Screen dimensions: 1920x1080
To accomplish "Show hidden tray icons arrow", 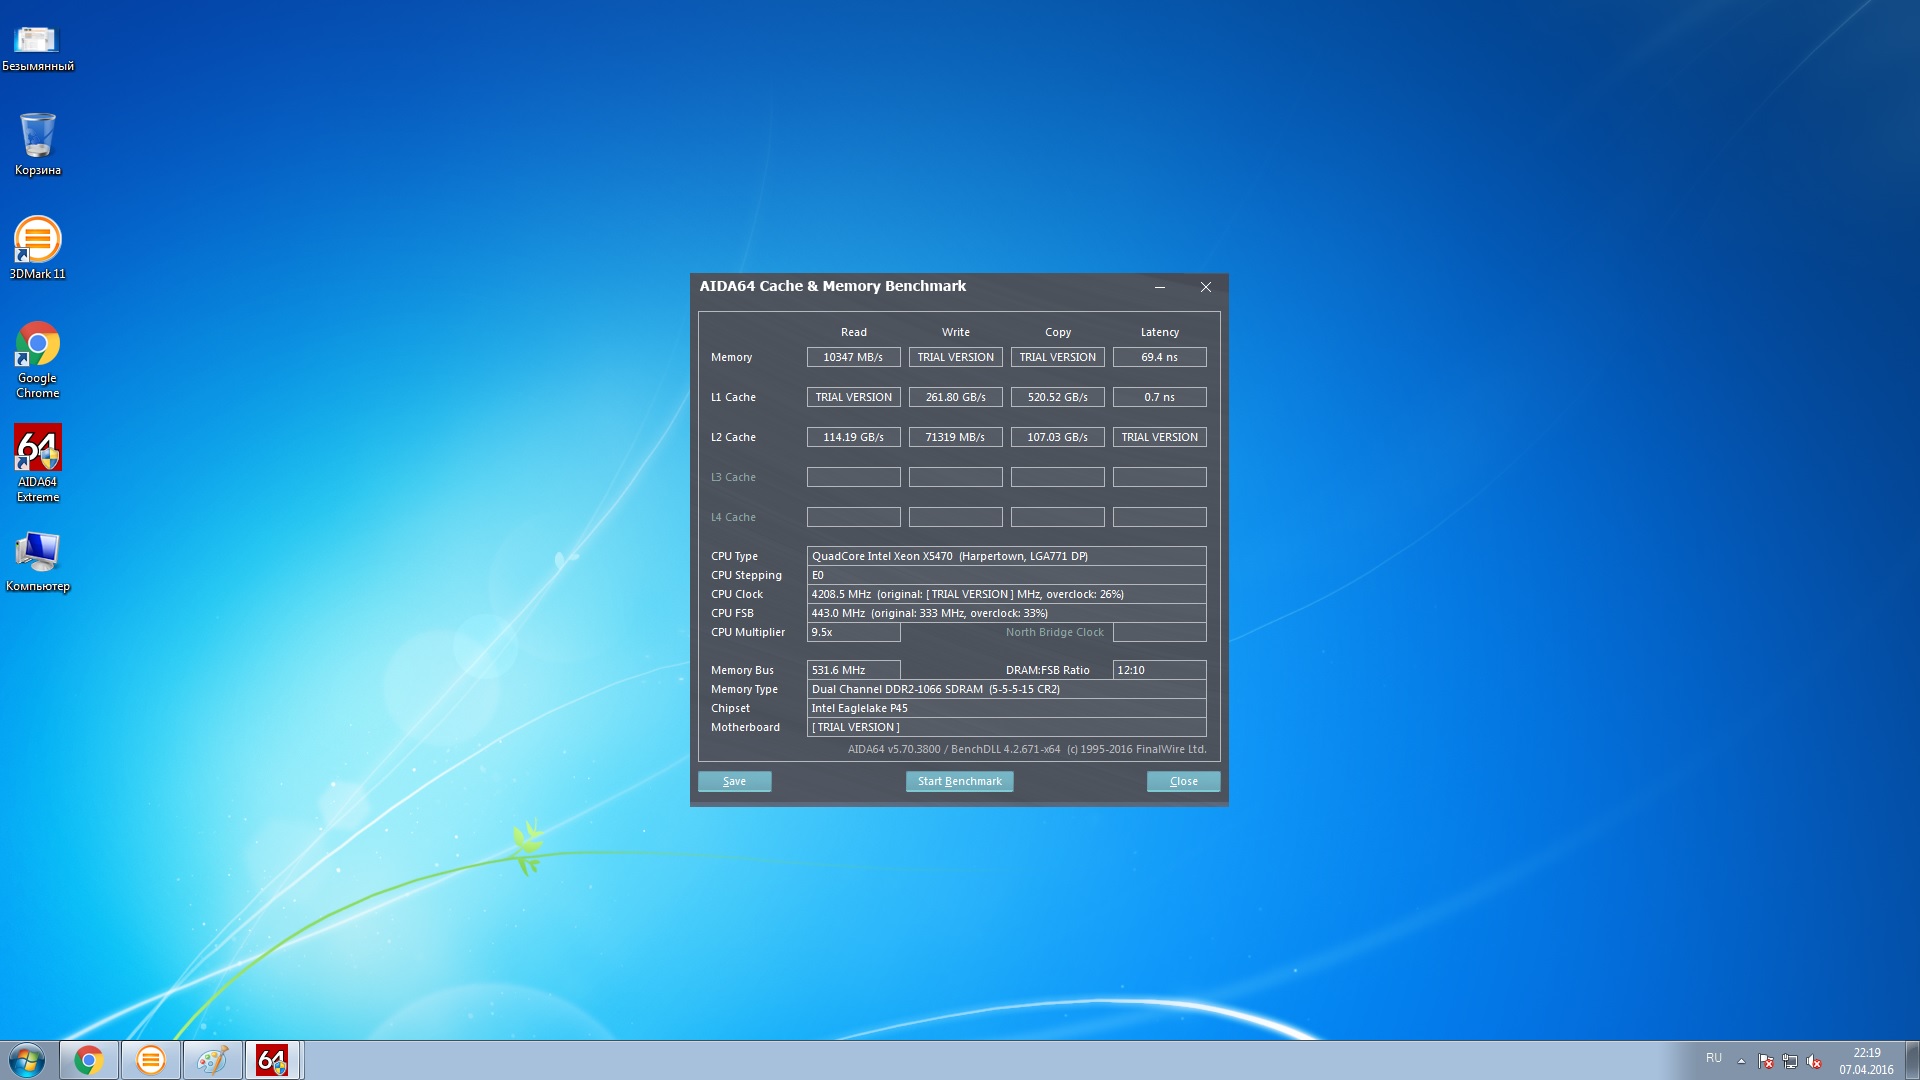I will pos(1741,1061).
